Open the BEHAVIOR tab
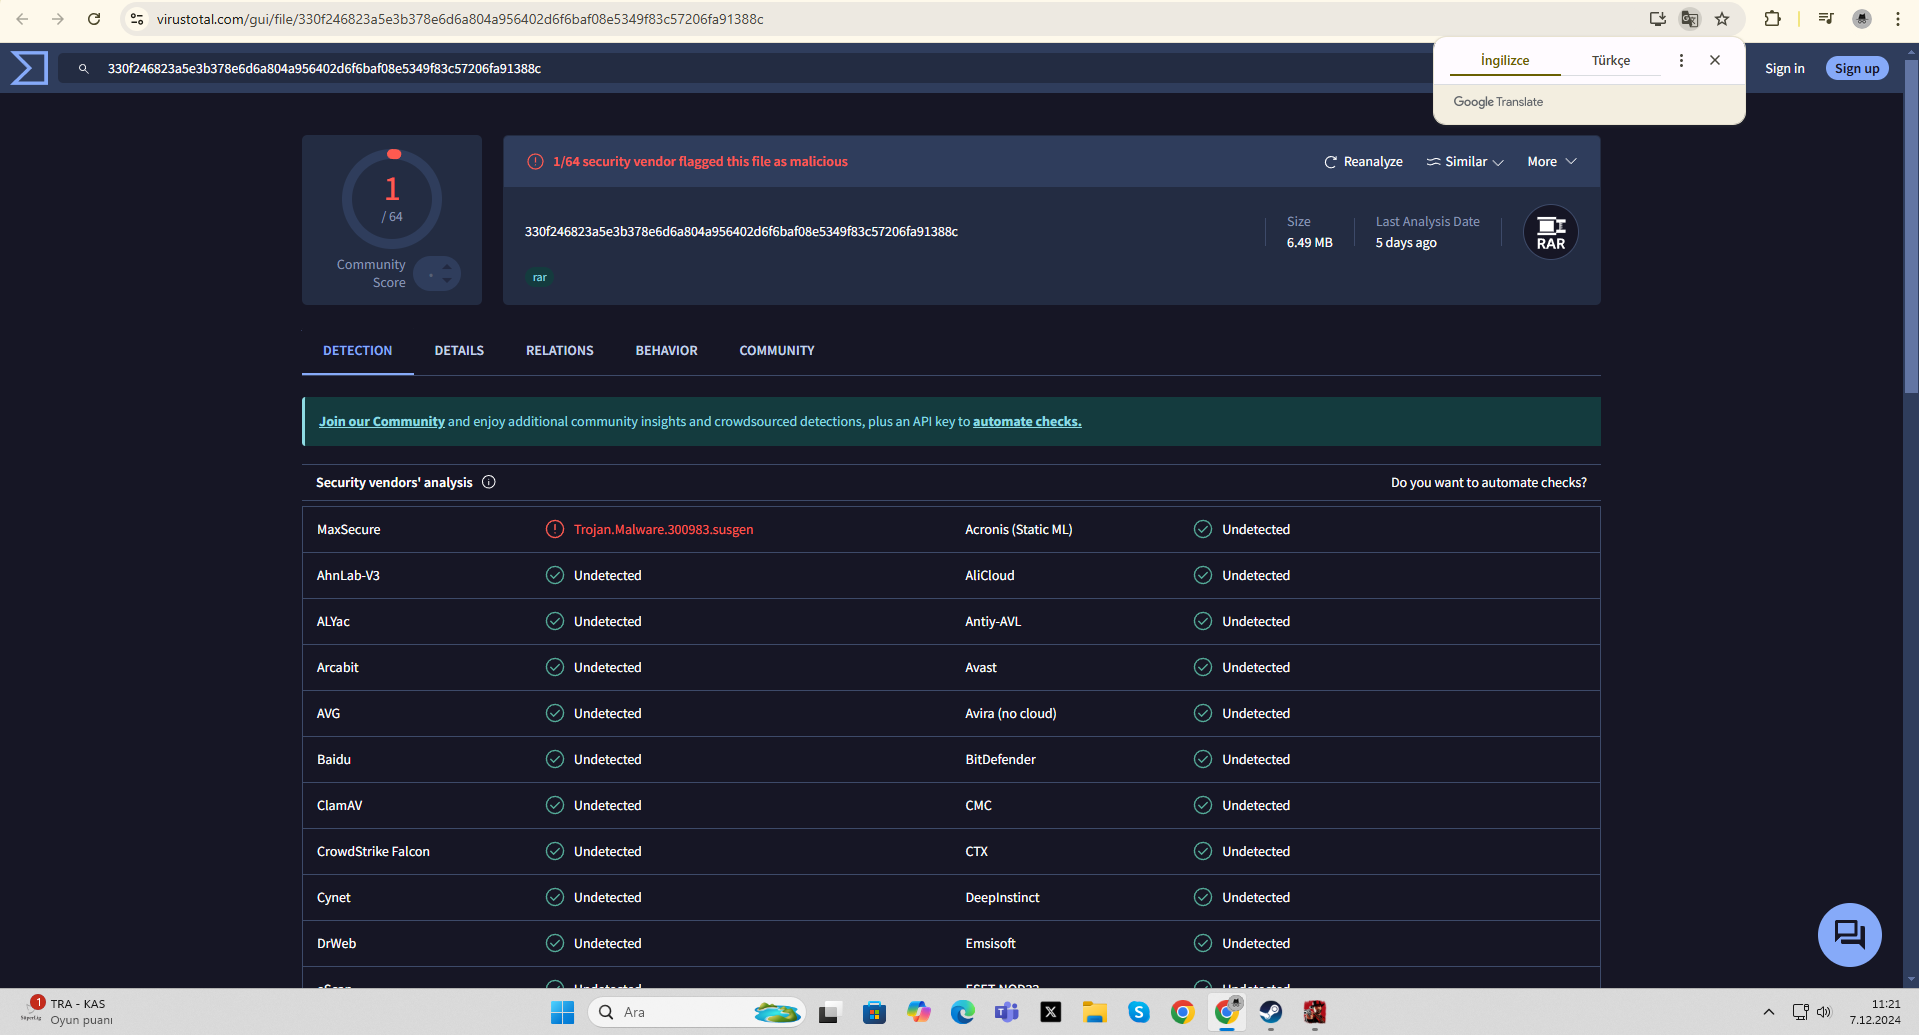This screenshot has width=1919, height=1035. click(x=667, y=351)
